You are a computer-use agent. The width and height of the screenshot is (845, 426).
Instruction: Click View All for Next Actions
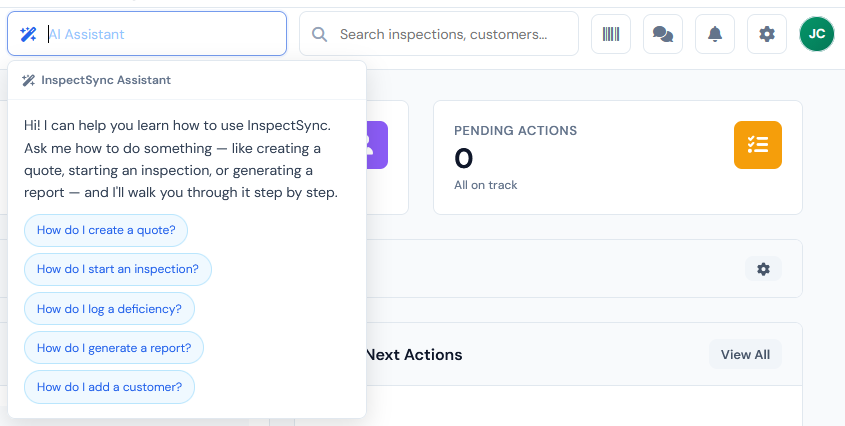[745, 354]
